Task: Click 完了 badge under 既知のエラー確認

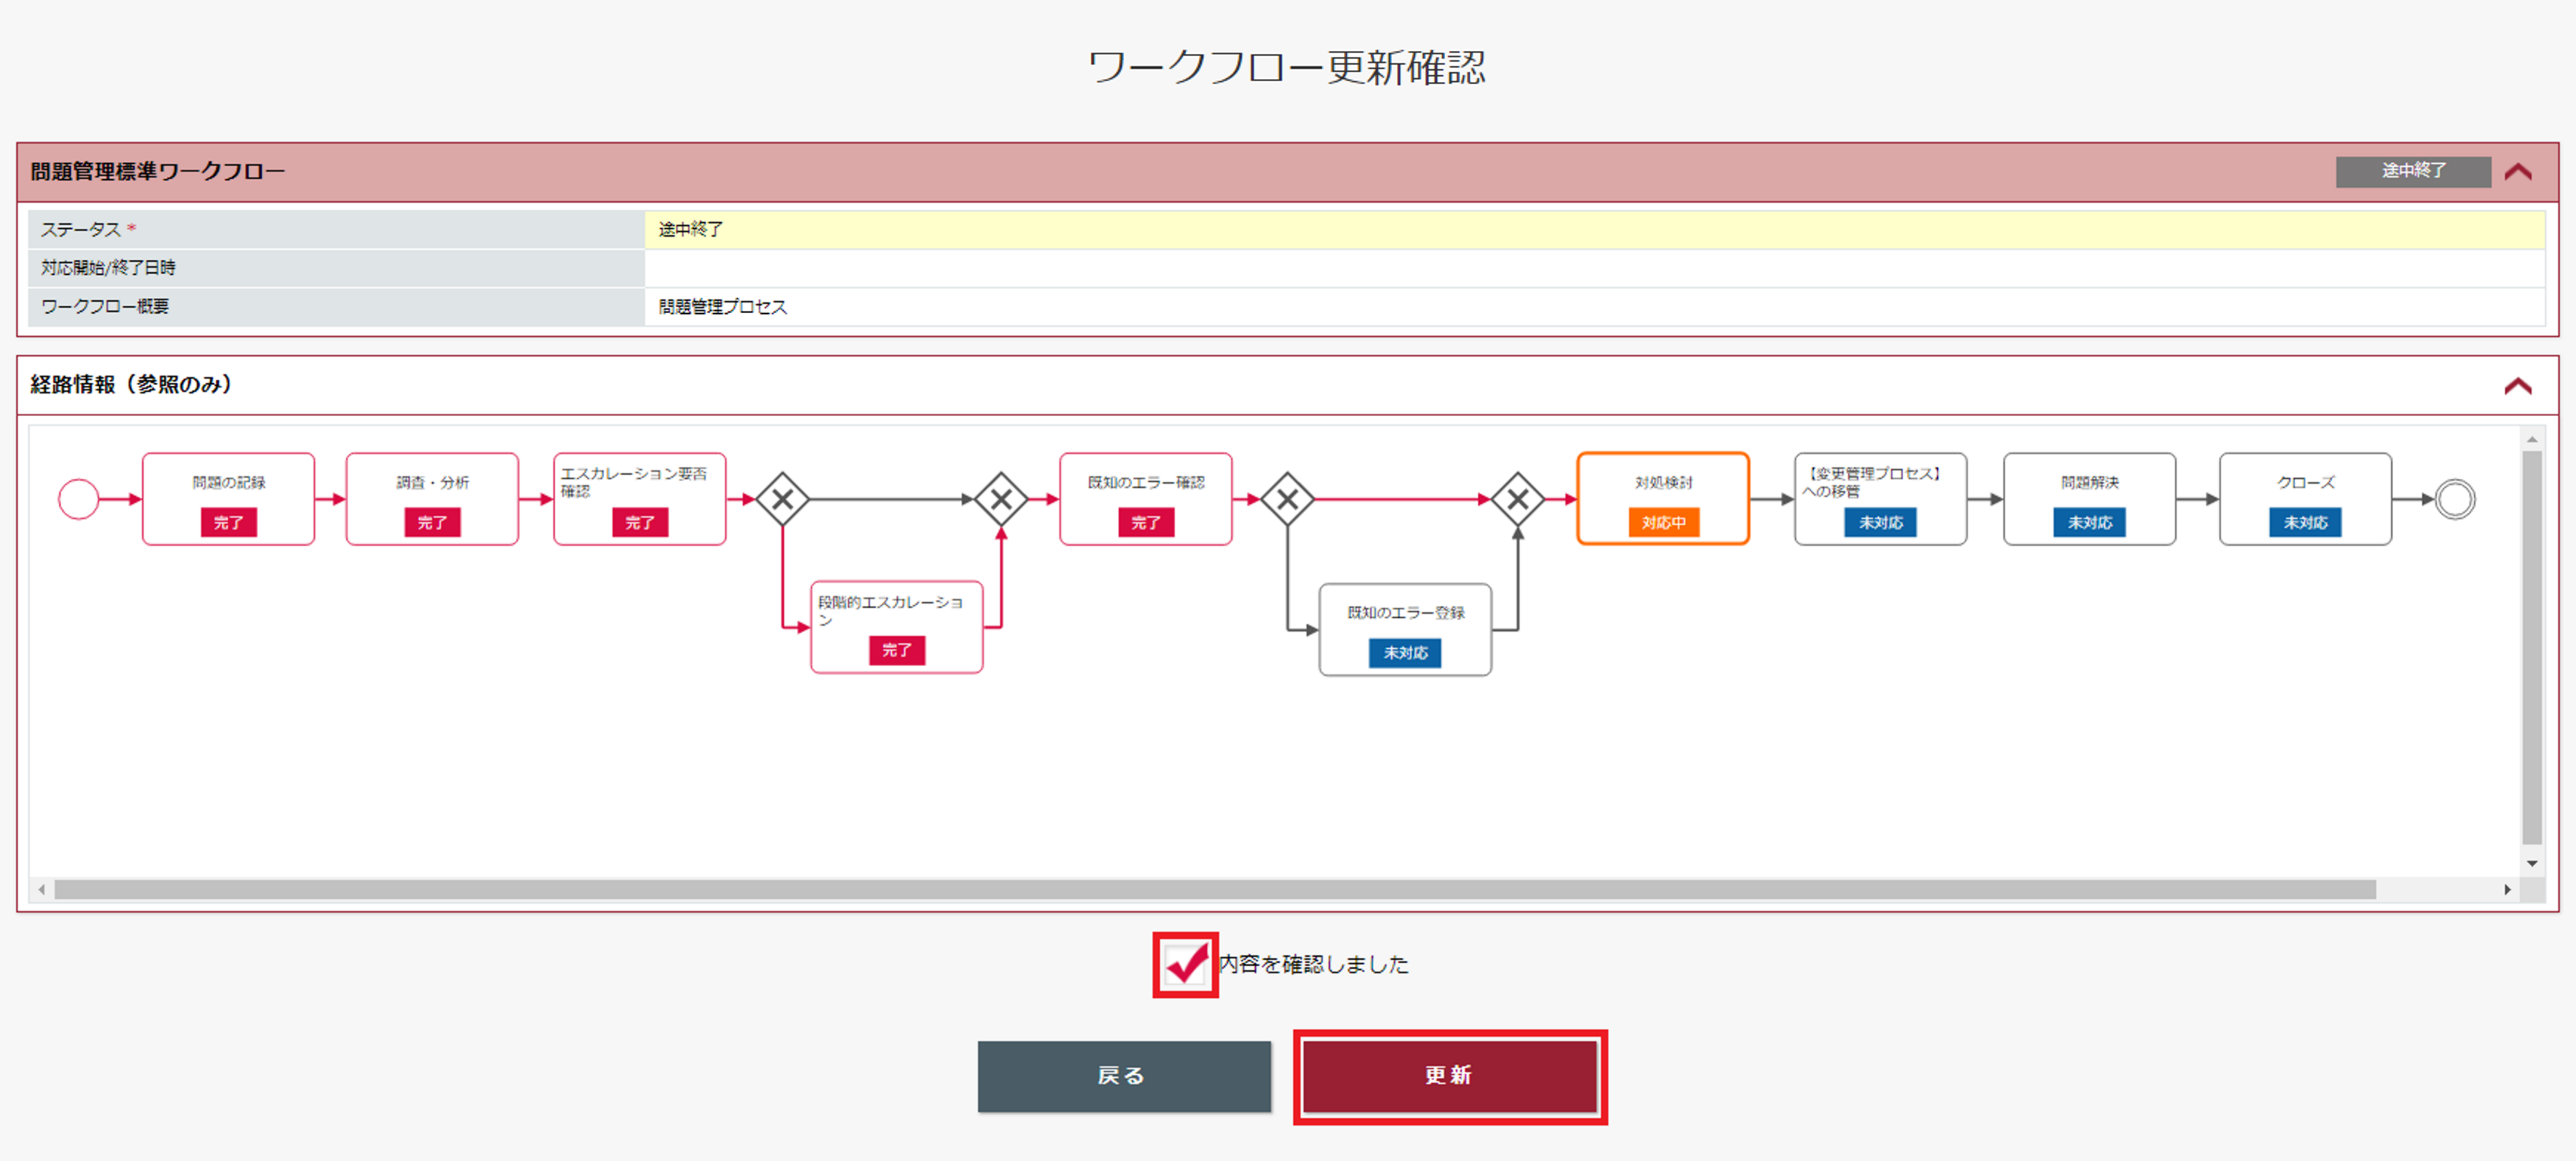Action: (x=1146, y=522)
